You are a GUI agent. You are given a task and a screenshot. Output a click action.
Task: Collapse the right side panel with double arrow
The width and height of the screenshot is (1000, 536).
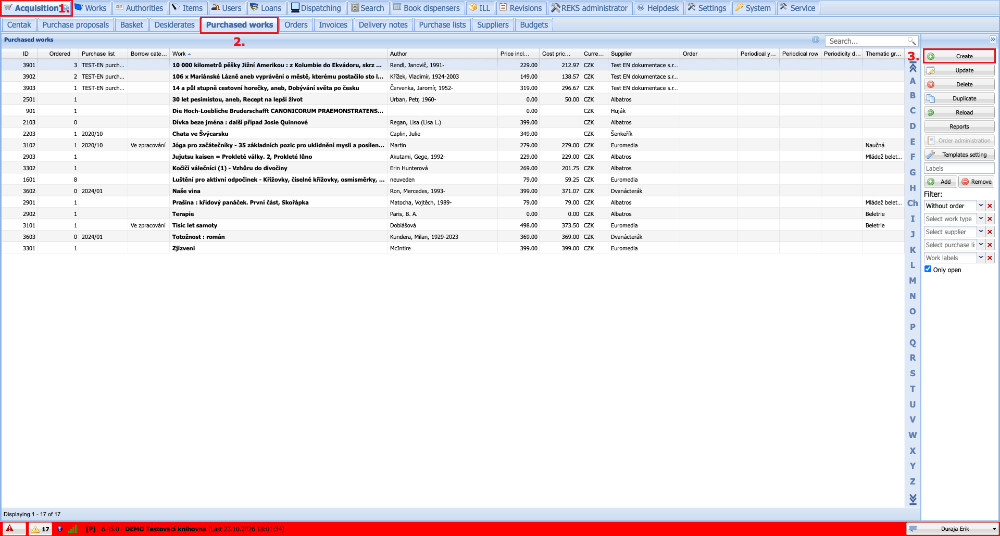(x=992, y=39)
